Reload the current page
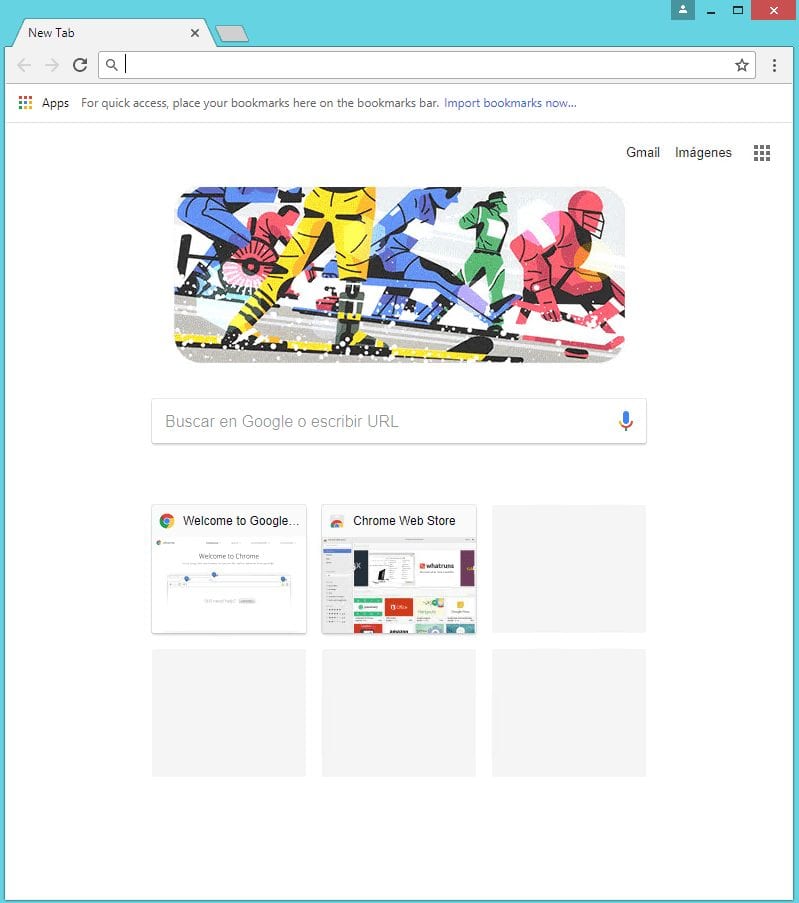The height and width of the screenshot is (903, 799). tap(80, 65)
